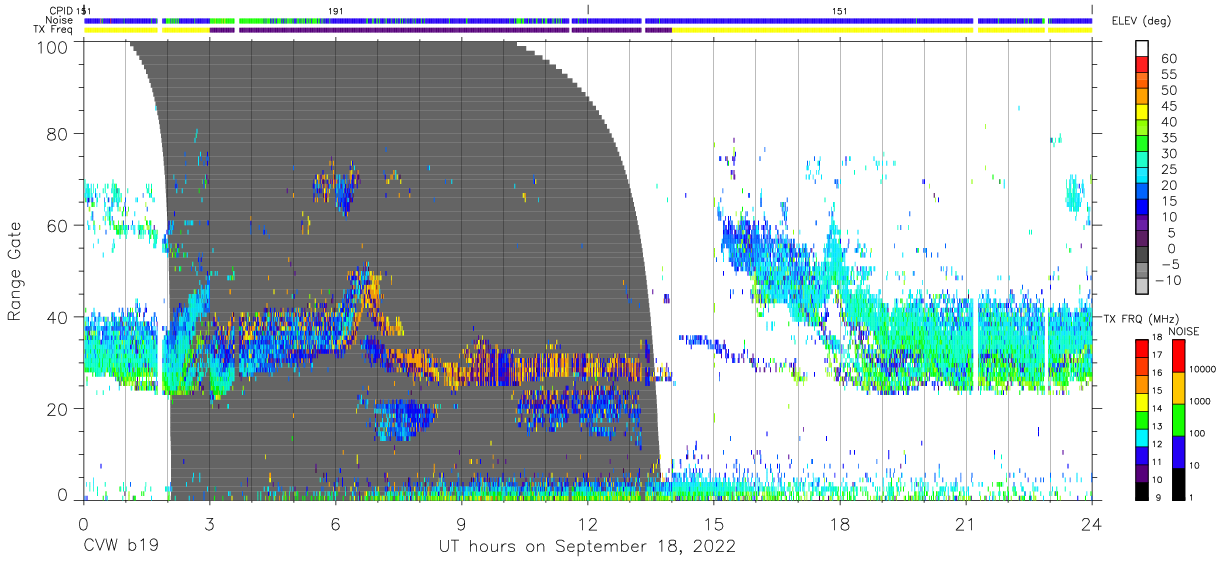Click the ELEV colorbar label '60'
The image size is (1228, 567).
(x=1168, y=59)
